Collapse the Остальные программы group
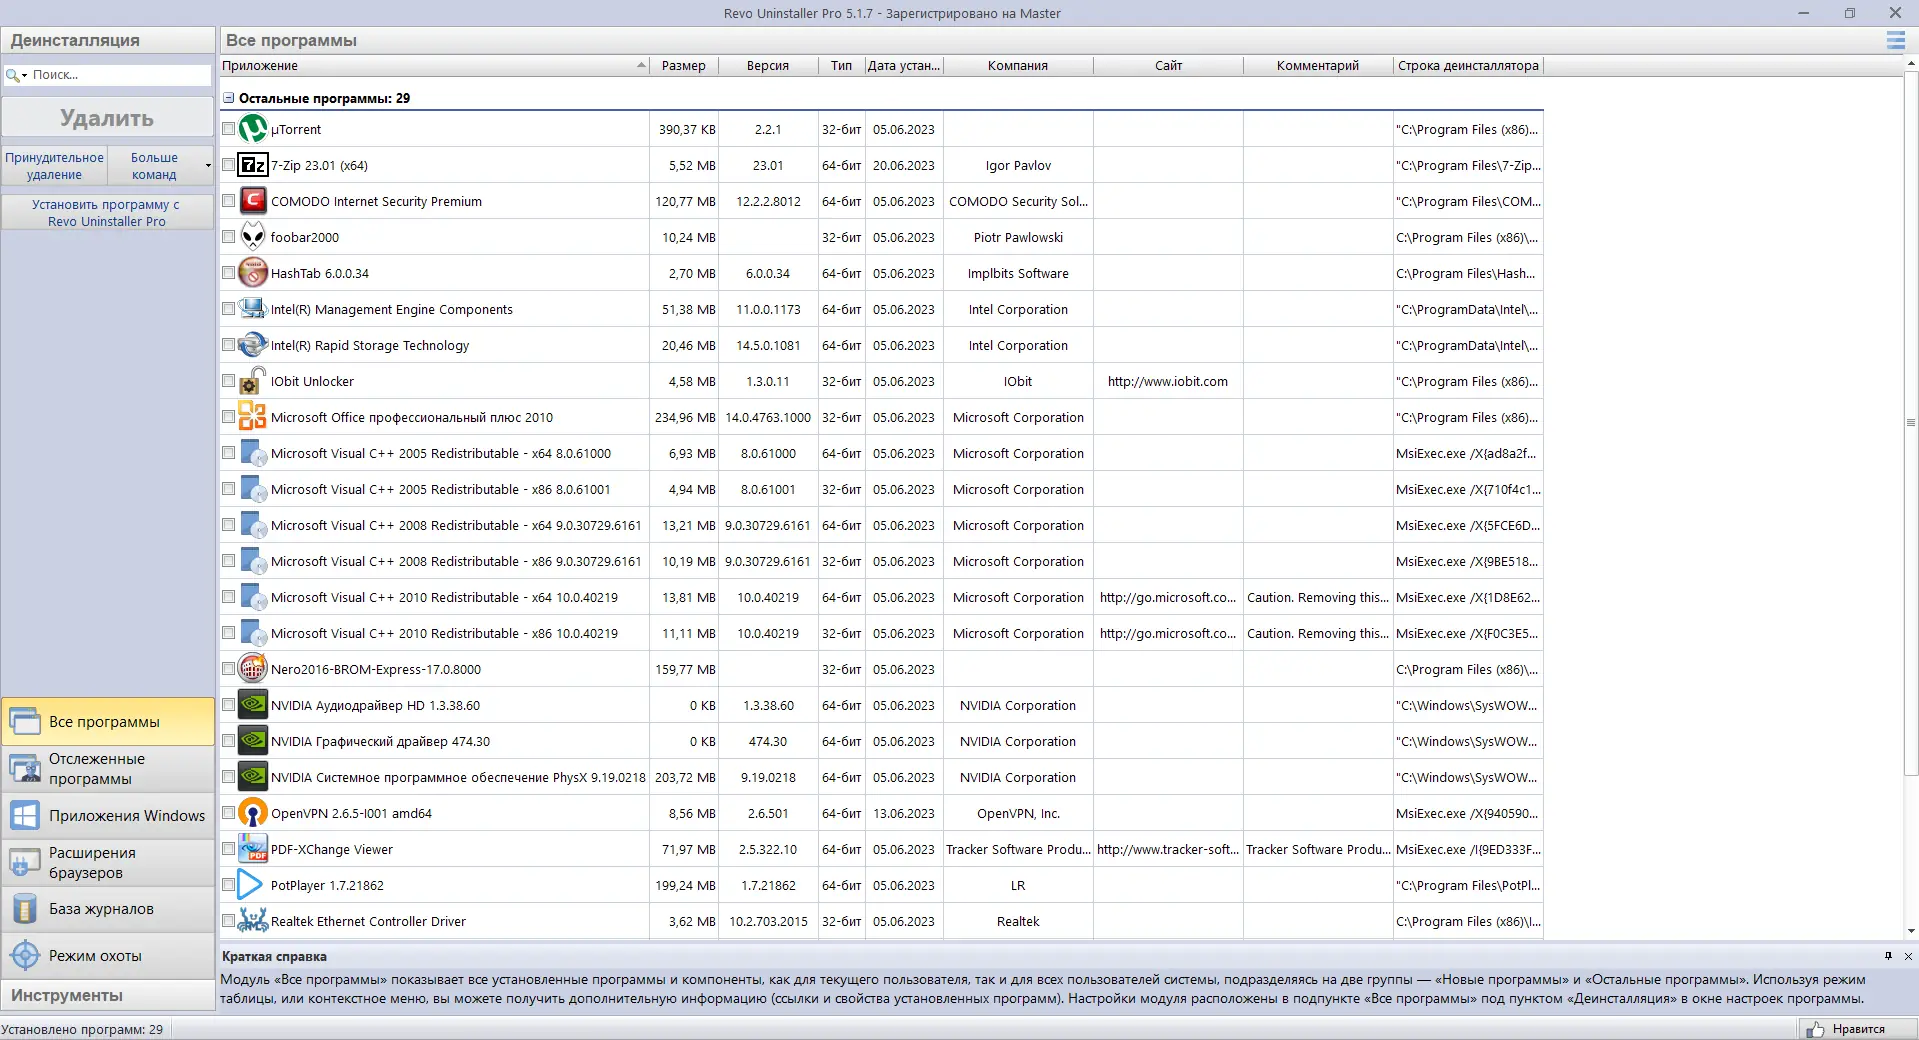This screenshot has height=1040, width=1919. coord(228,98)
